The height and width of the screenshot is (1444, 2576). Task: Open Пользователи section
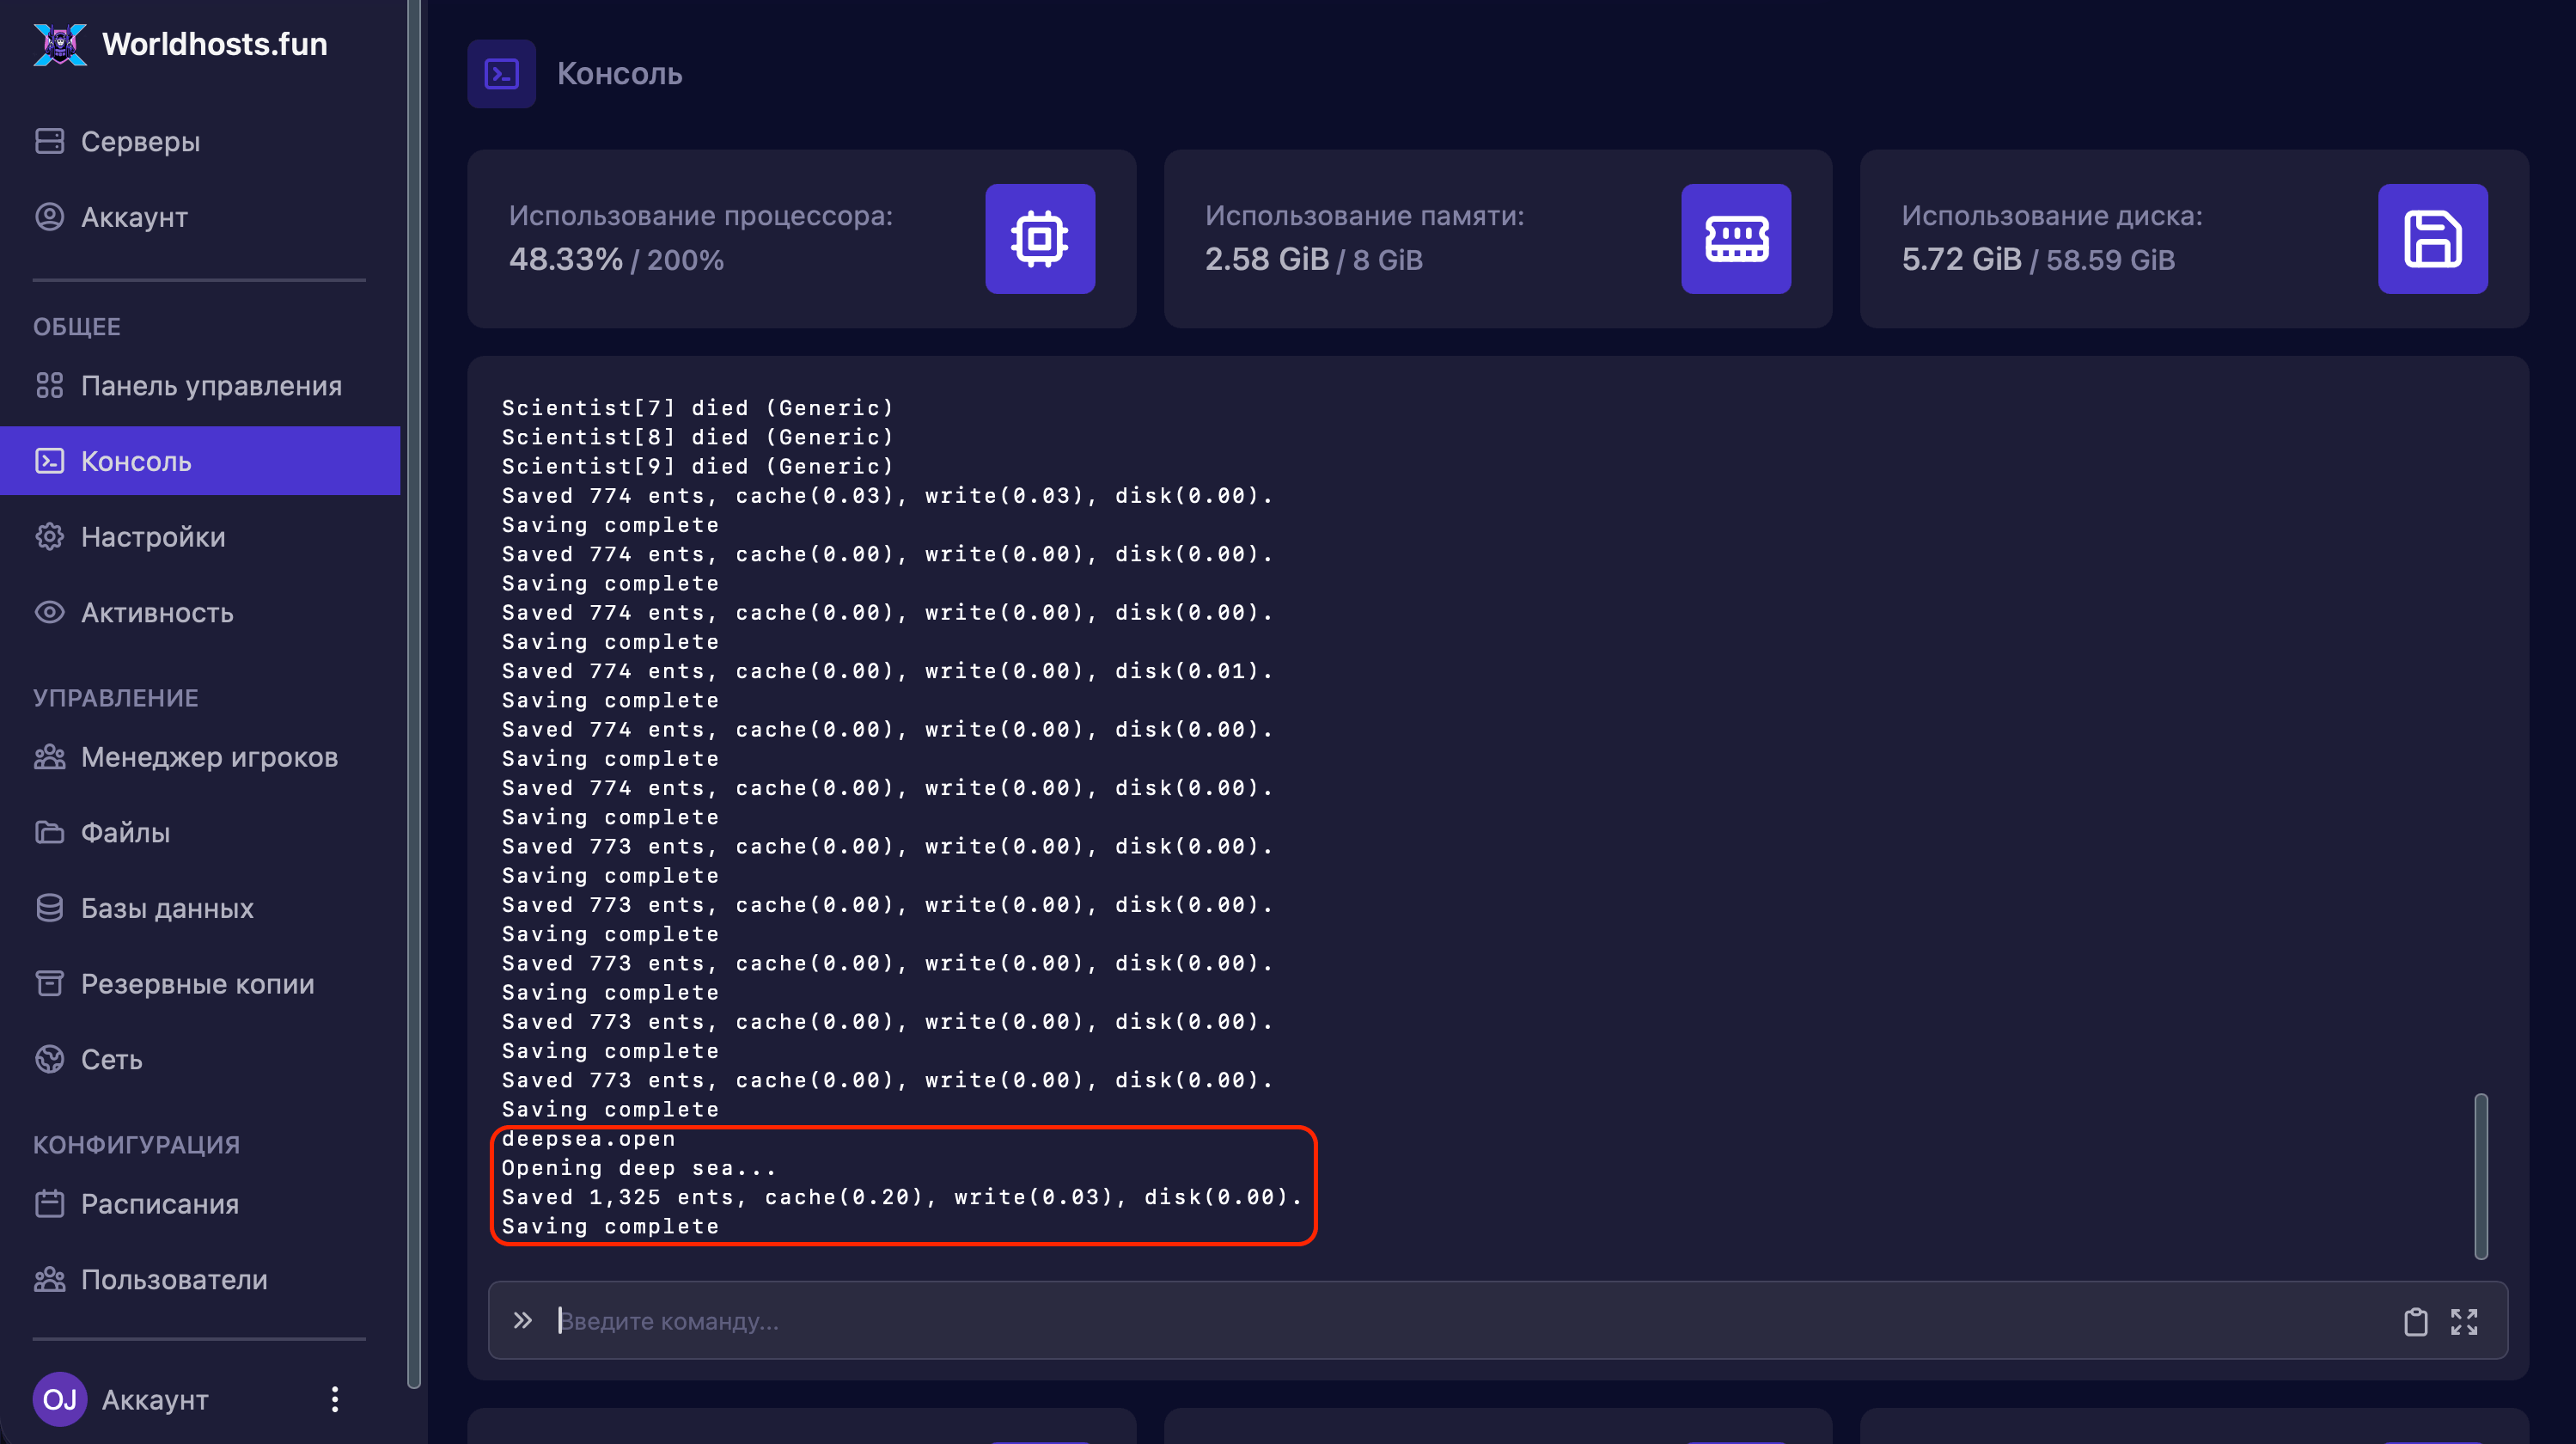pos(200,1280)
